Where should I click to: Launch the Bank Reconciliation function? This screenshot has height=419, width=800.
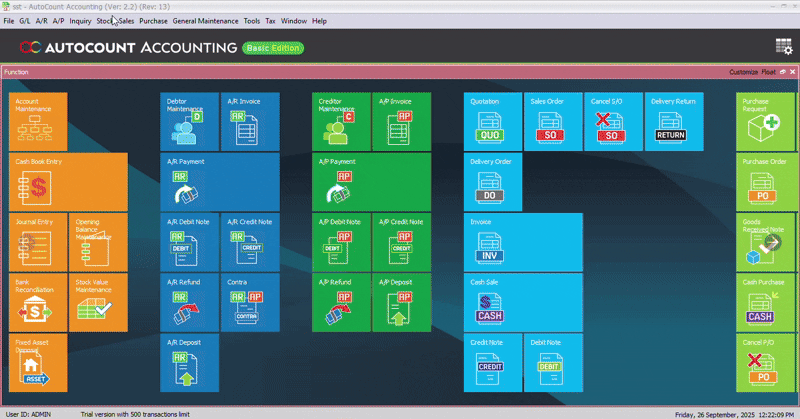(x=39, y=302)
